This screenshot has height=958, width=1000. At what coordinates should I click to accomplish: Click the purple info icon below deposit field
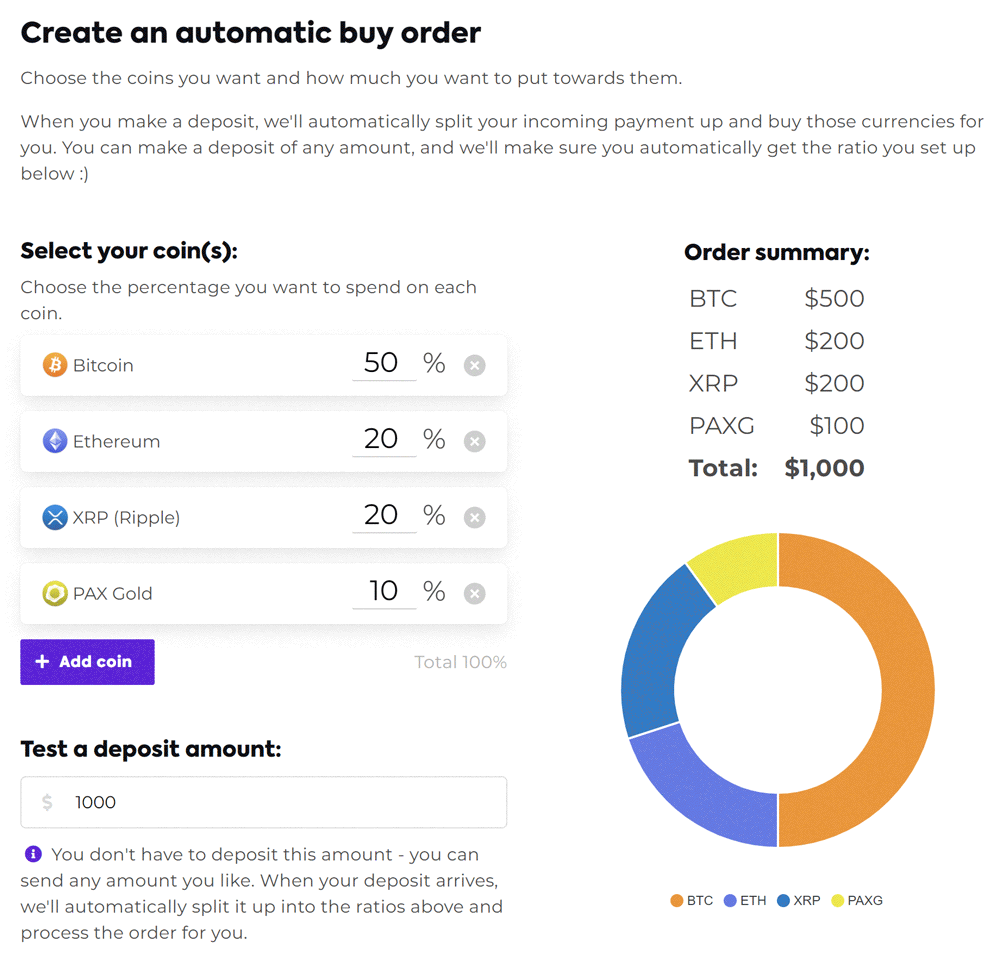click(33, 854)
